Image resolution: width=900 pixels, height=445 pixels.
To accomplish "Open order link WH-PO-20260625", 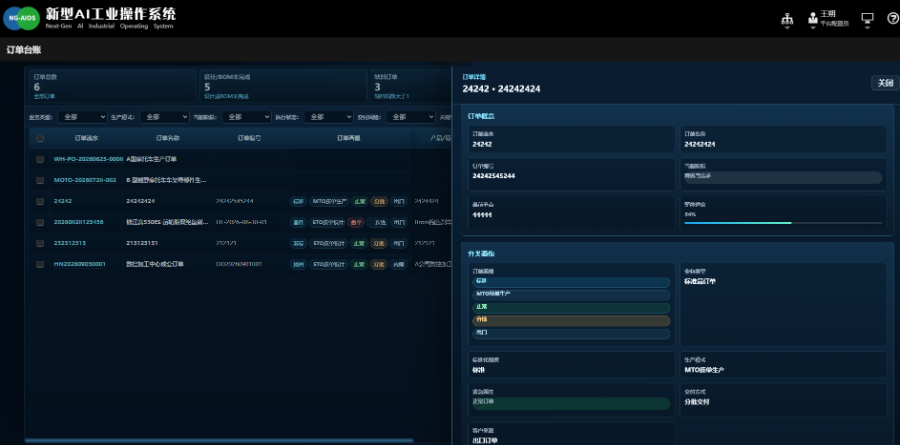I will [88, 159].
